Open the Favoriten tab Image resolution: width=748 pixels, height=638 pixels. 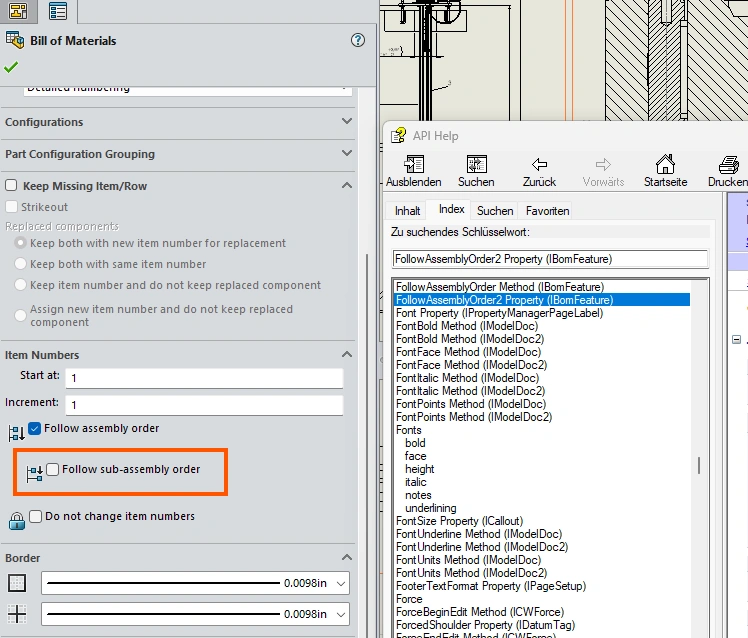pos(547,211)
